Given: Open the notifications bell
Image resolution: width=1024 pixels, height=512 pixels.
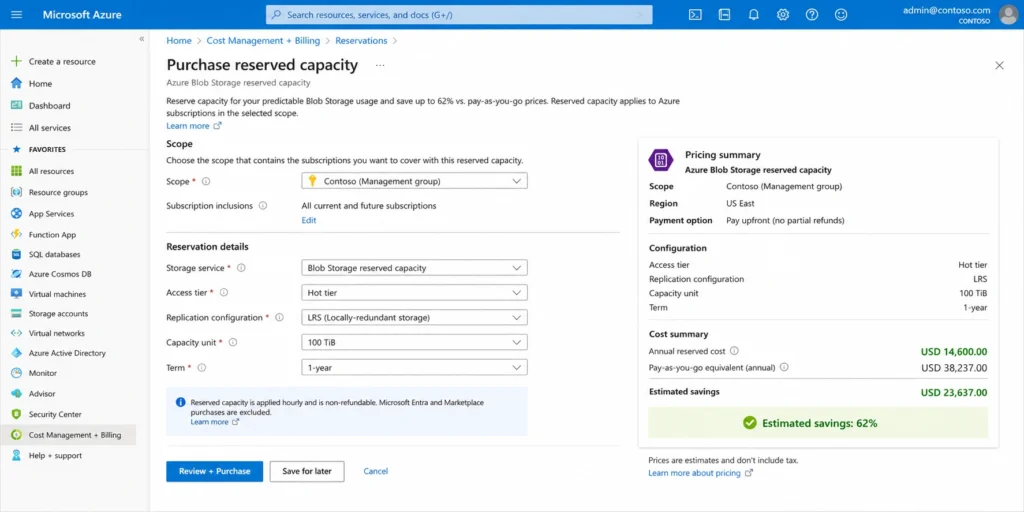Looking at the screenshot, I should click(x=754, y=14).
